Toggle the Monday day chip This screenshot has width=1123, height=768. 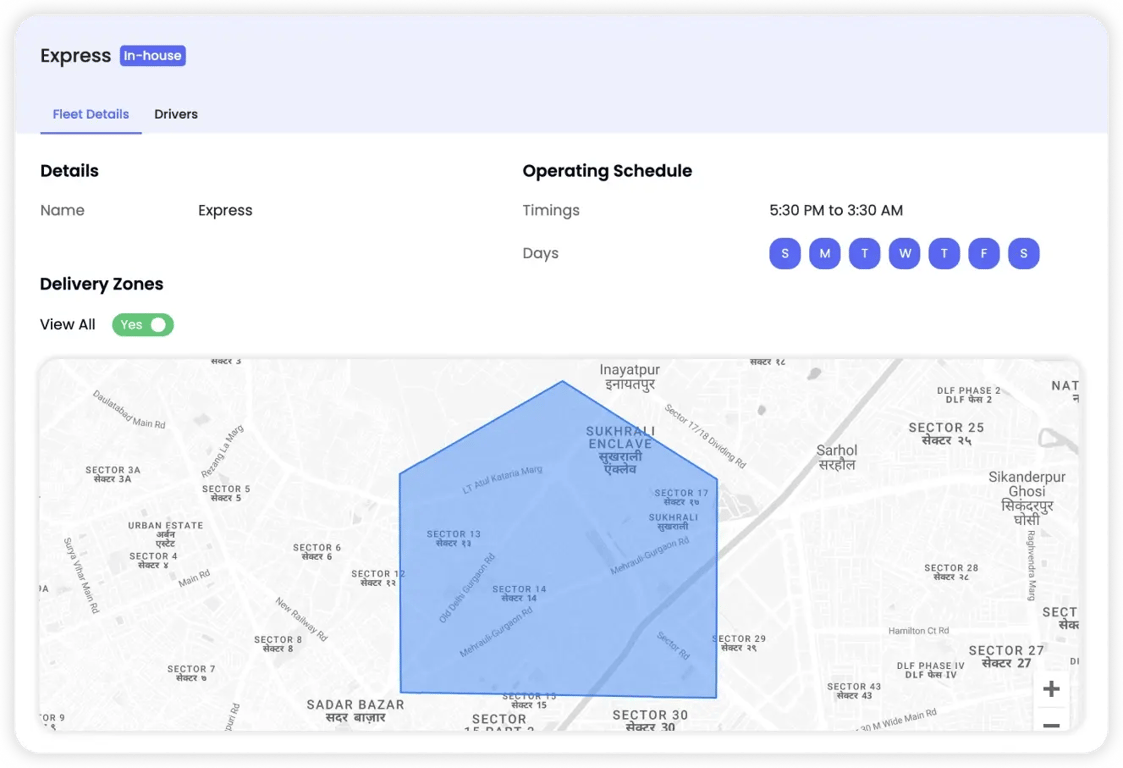825,254
